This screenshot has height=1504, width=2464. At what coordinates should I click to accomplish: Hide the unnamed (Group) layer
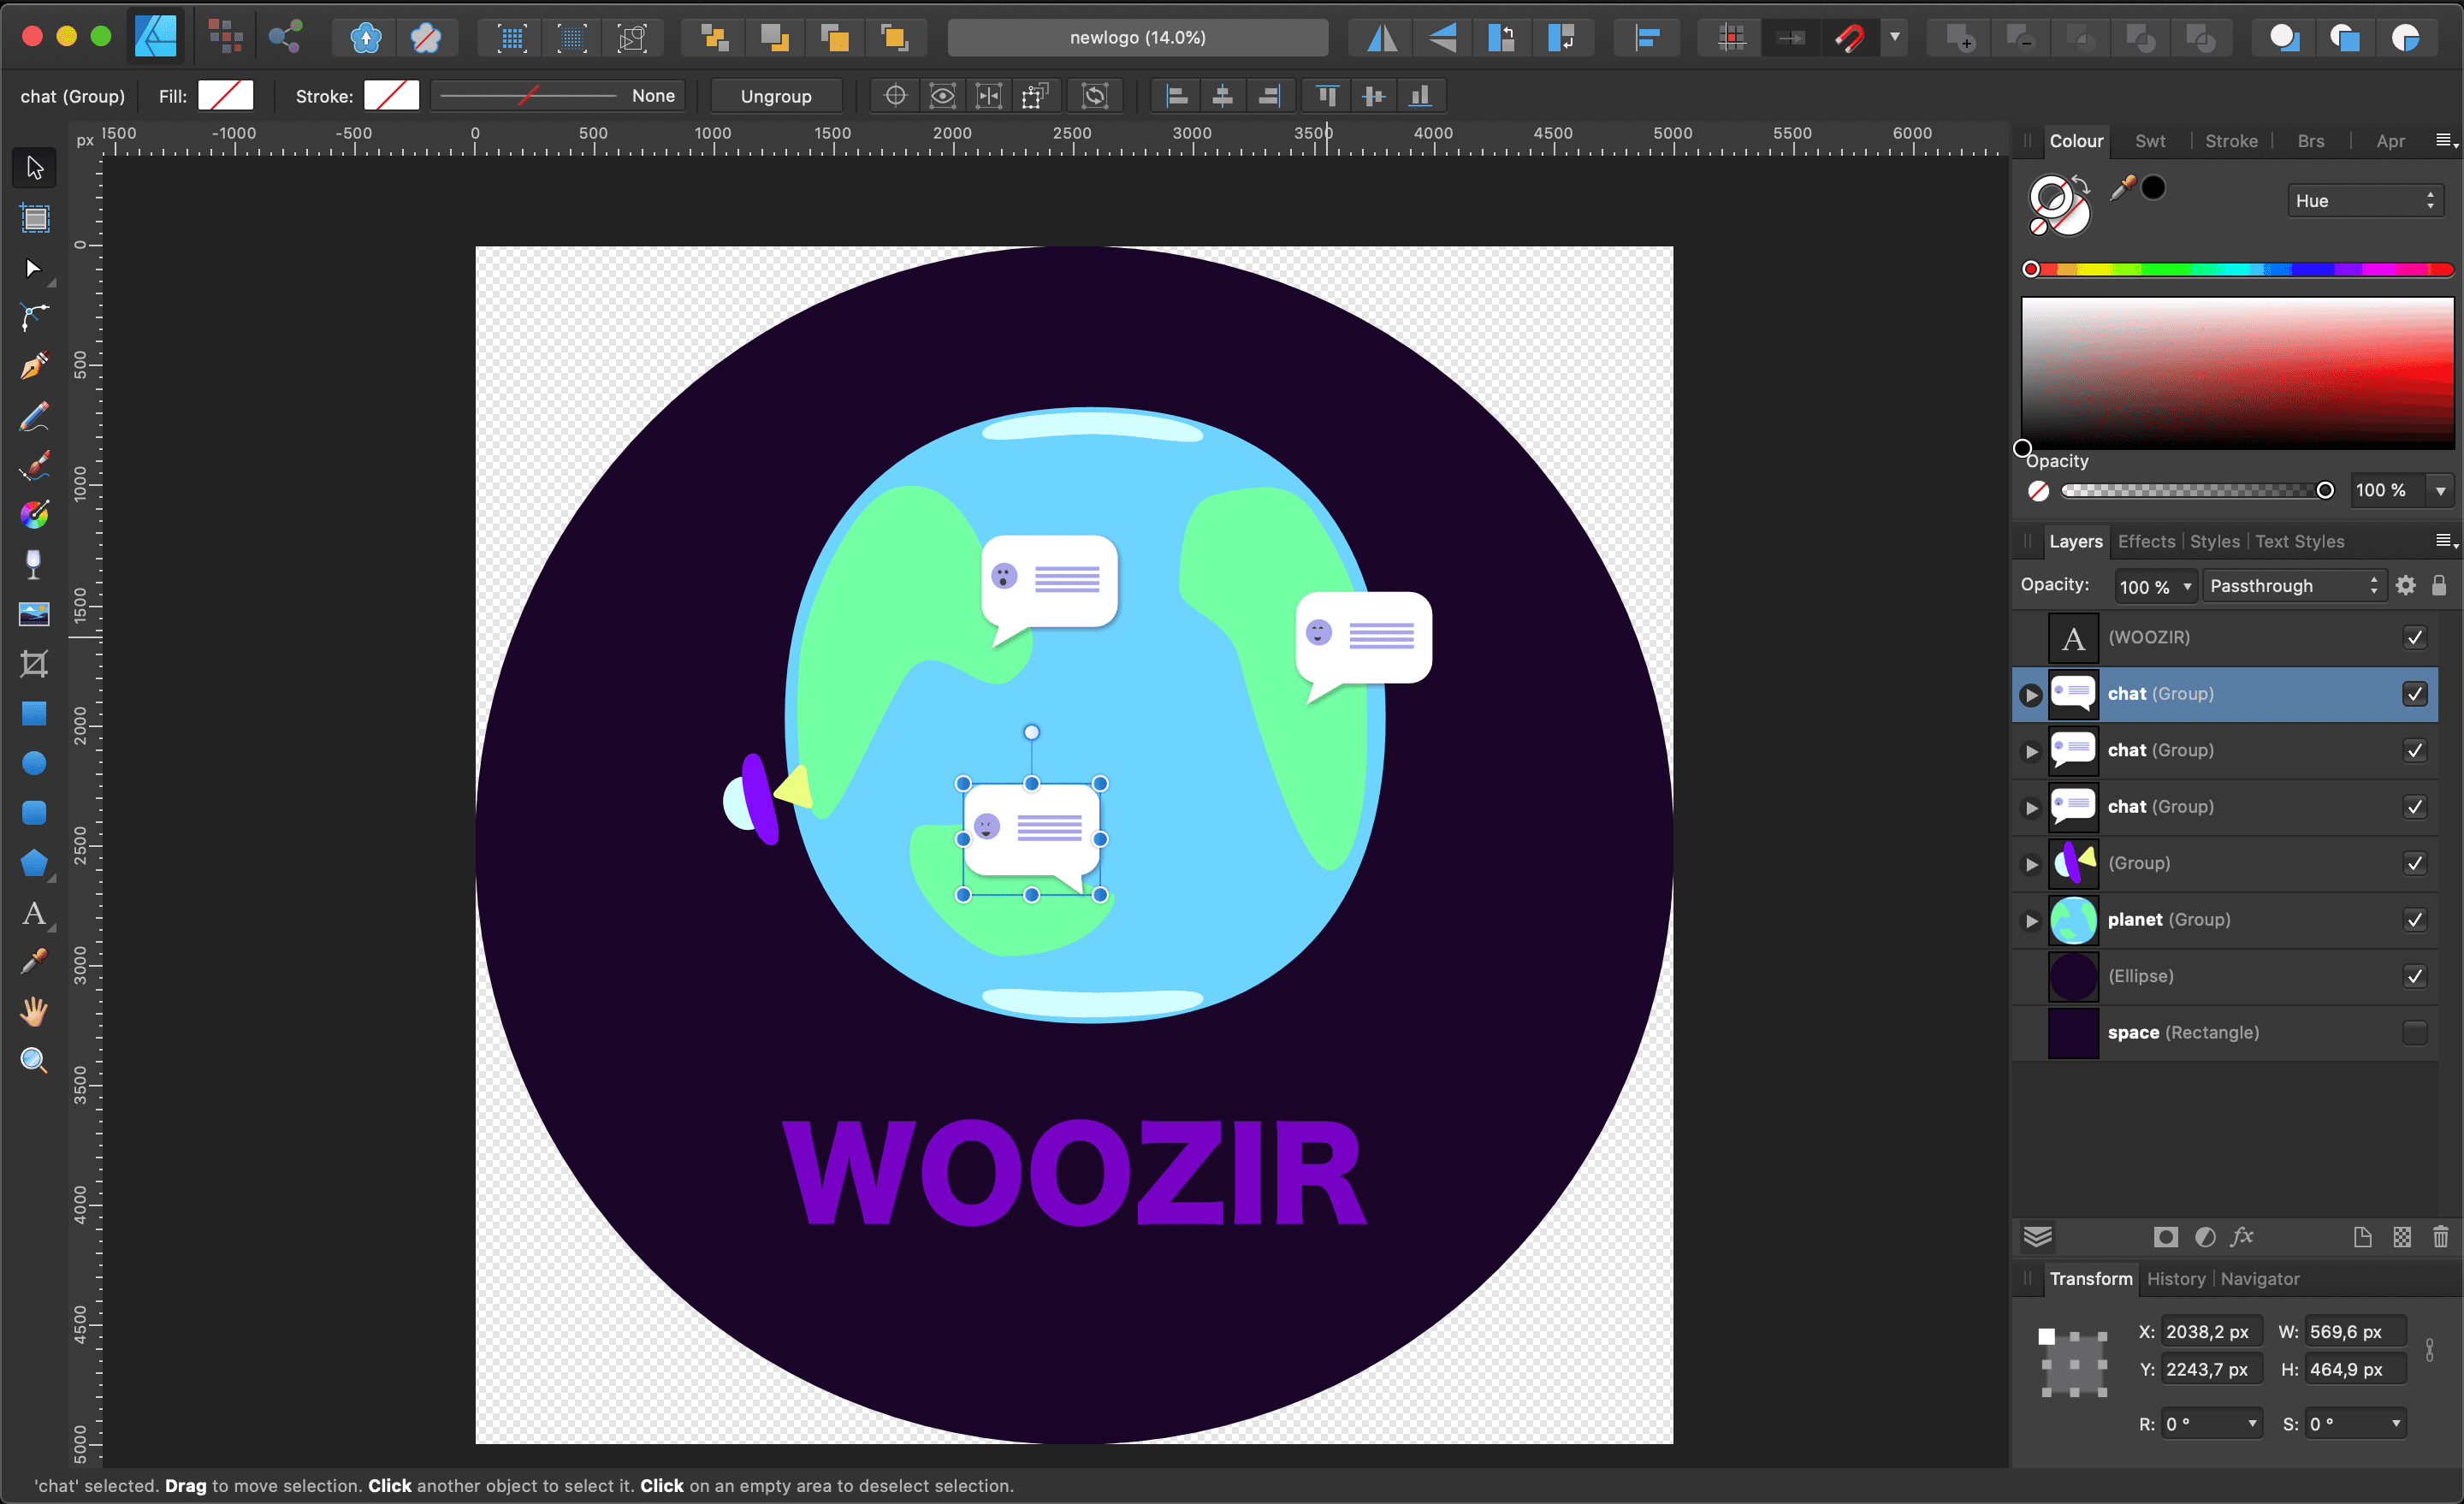pos(2414,863)
